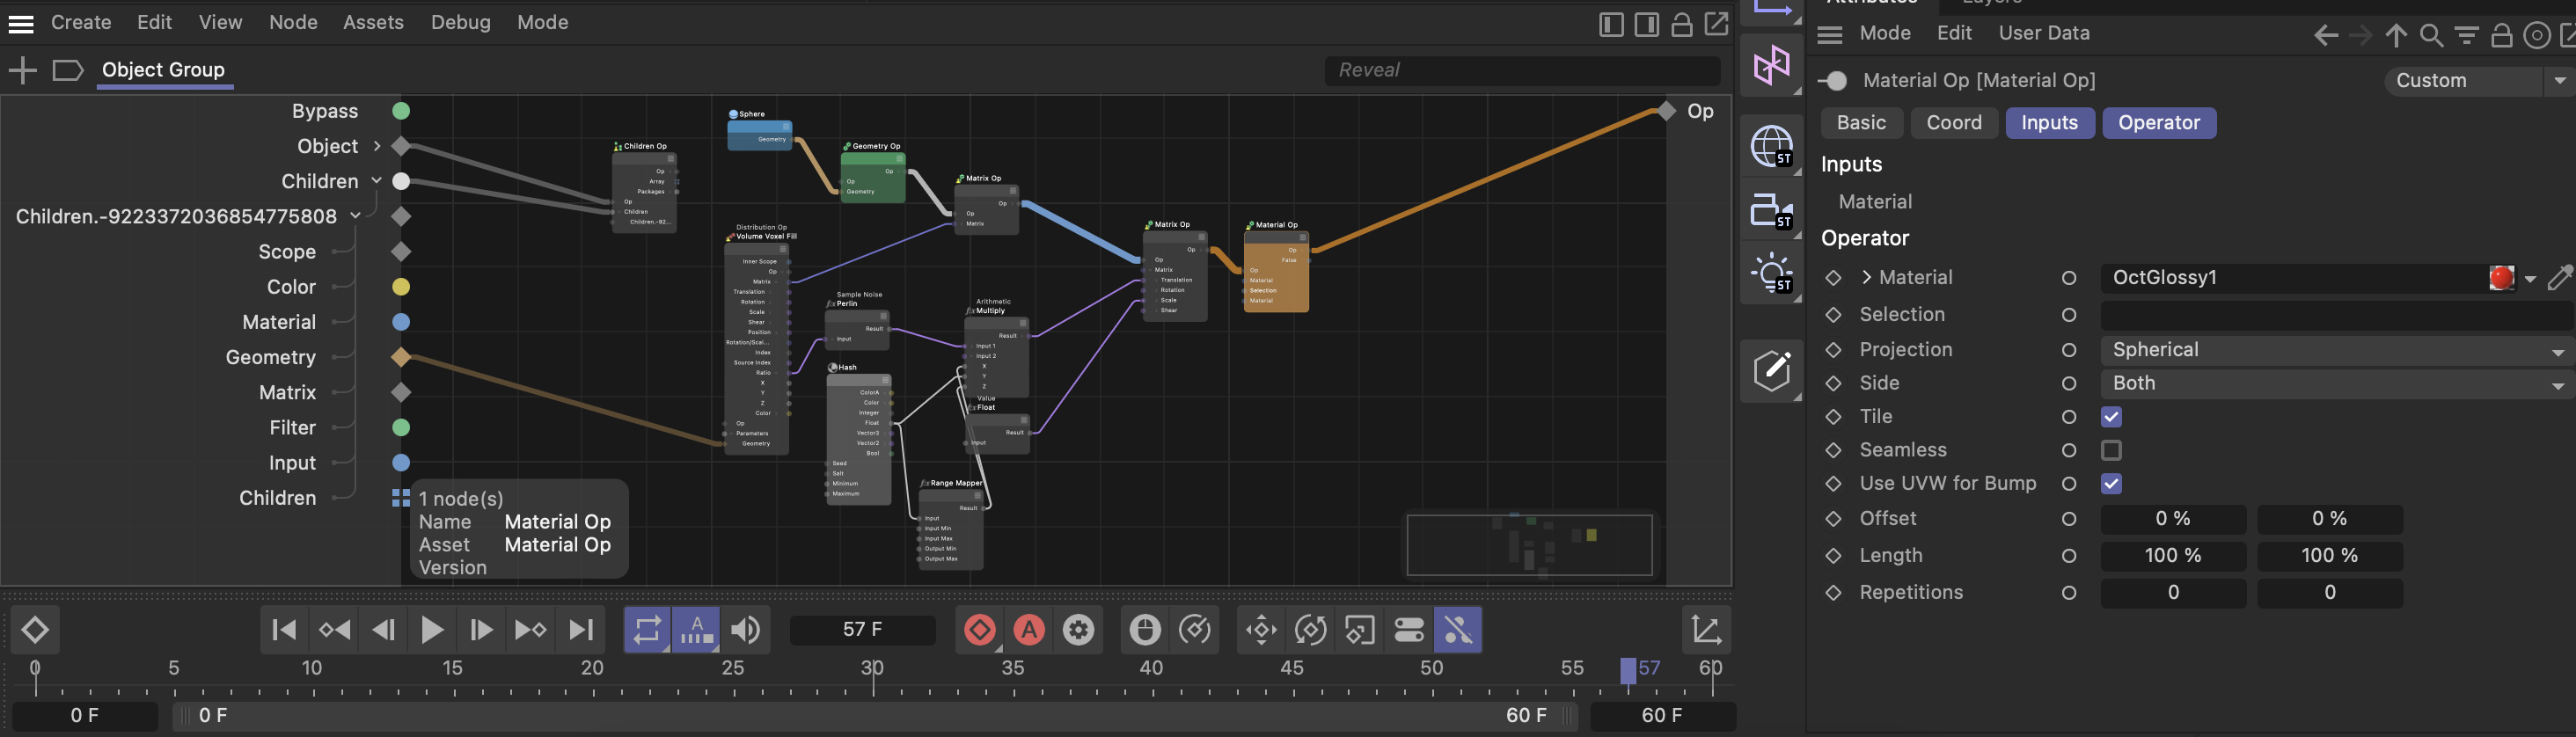Collapse the Children input chevron
The width and height of the screenshot is (2576, 737).
[377, 181]
